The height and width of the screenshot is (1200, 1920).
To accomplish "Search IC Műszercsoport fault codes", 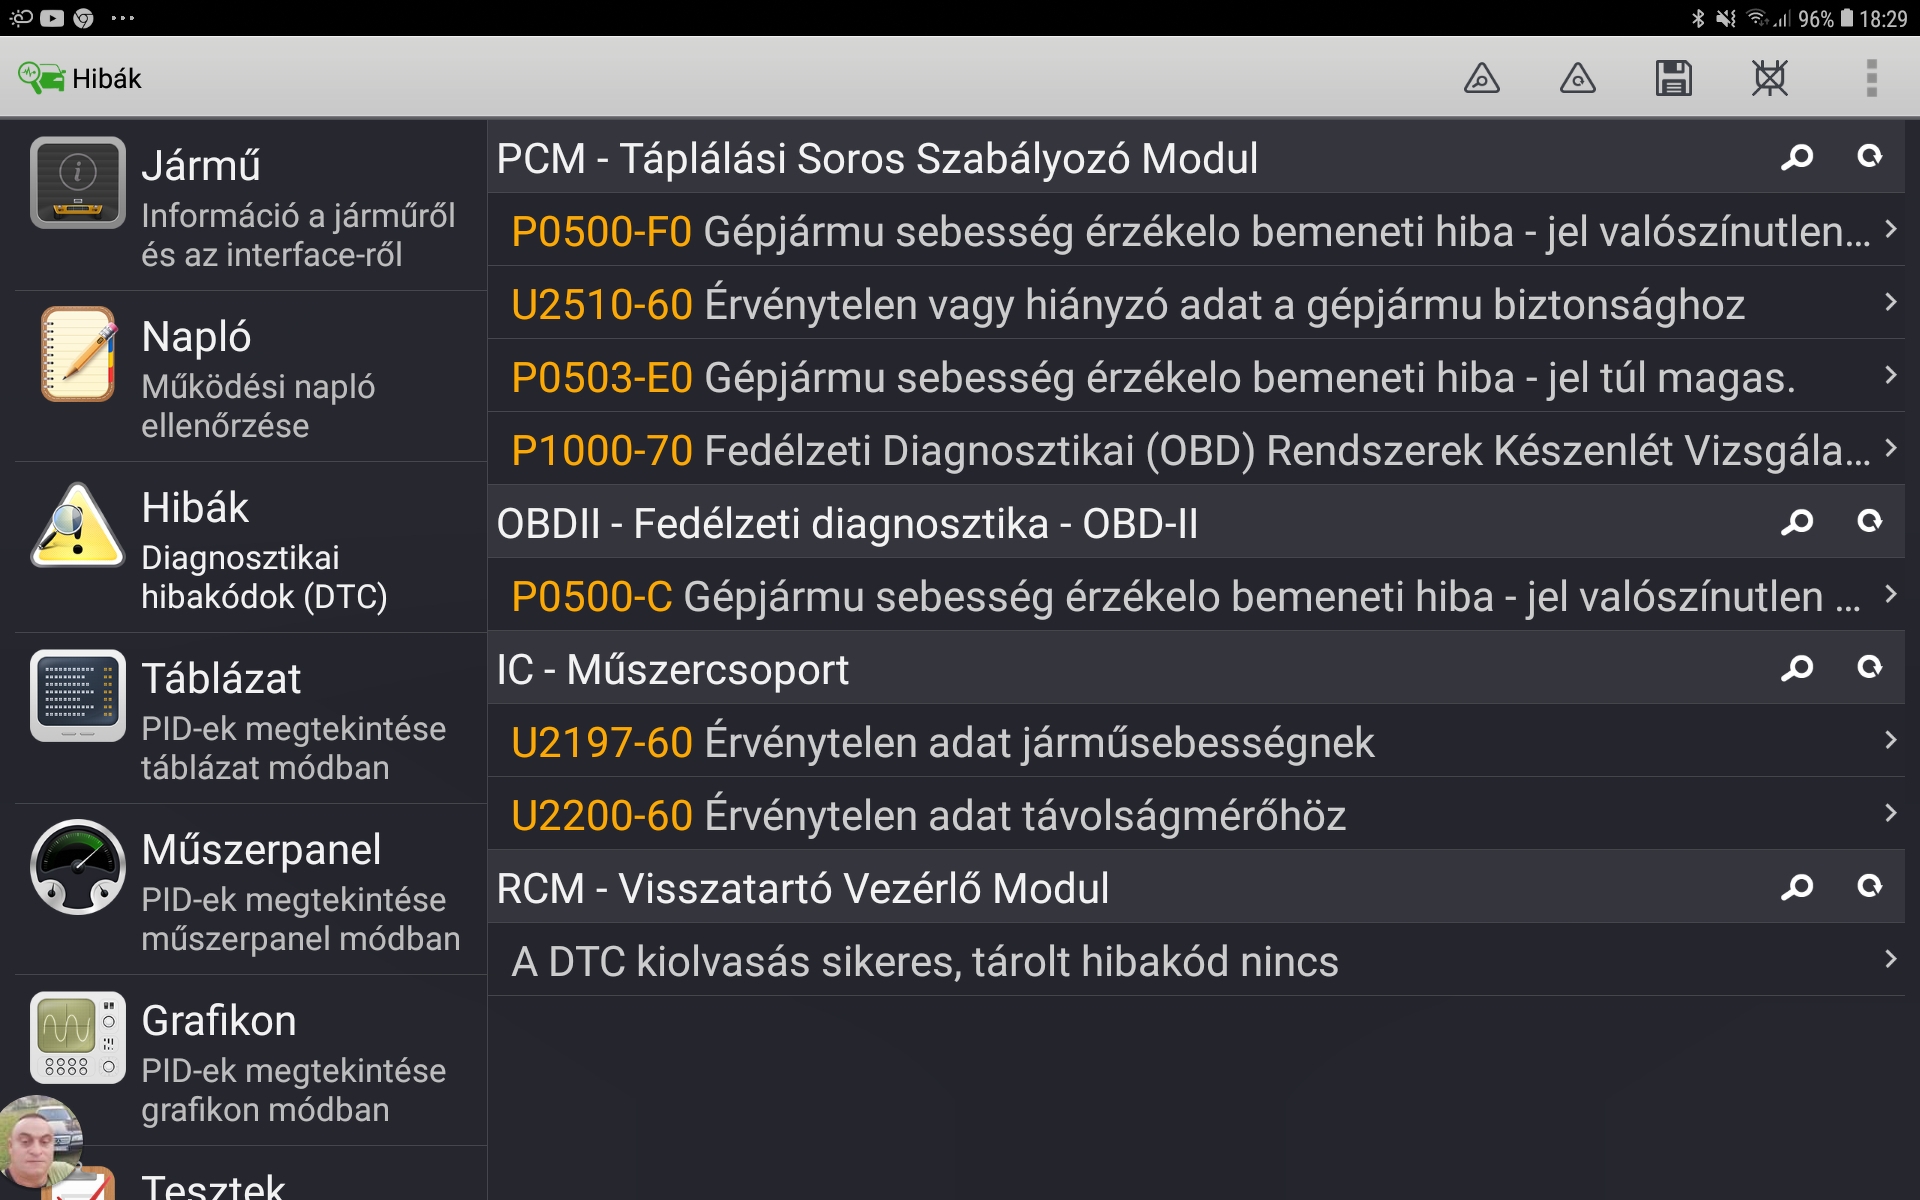I will [1797, 668].
